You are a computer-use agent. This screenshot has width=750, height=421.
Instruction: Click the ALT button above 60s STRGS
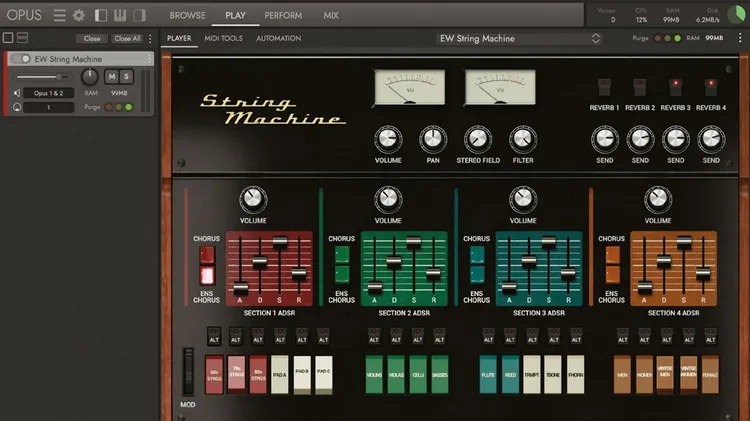(214, 336)
